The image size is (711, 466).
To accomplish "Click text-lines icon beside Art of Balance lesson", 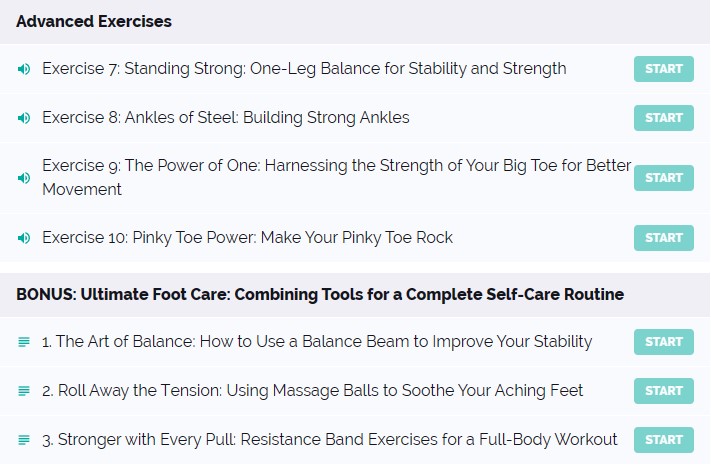I will pyautogui.click(x=24, y=342).
